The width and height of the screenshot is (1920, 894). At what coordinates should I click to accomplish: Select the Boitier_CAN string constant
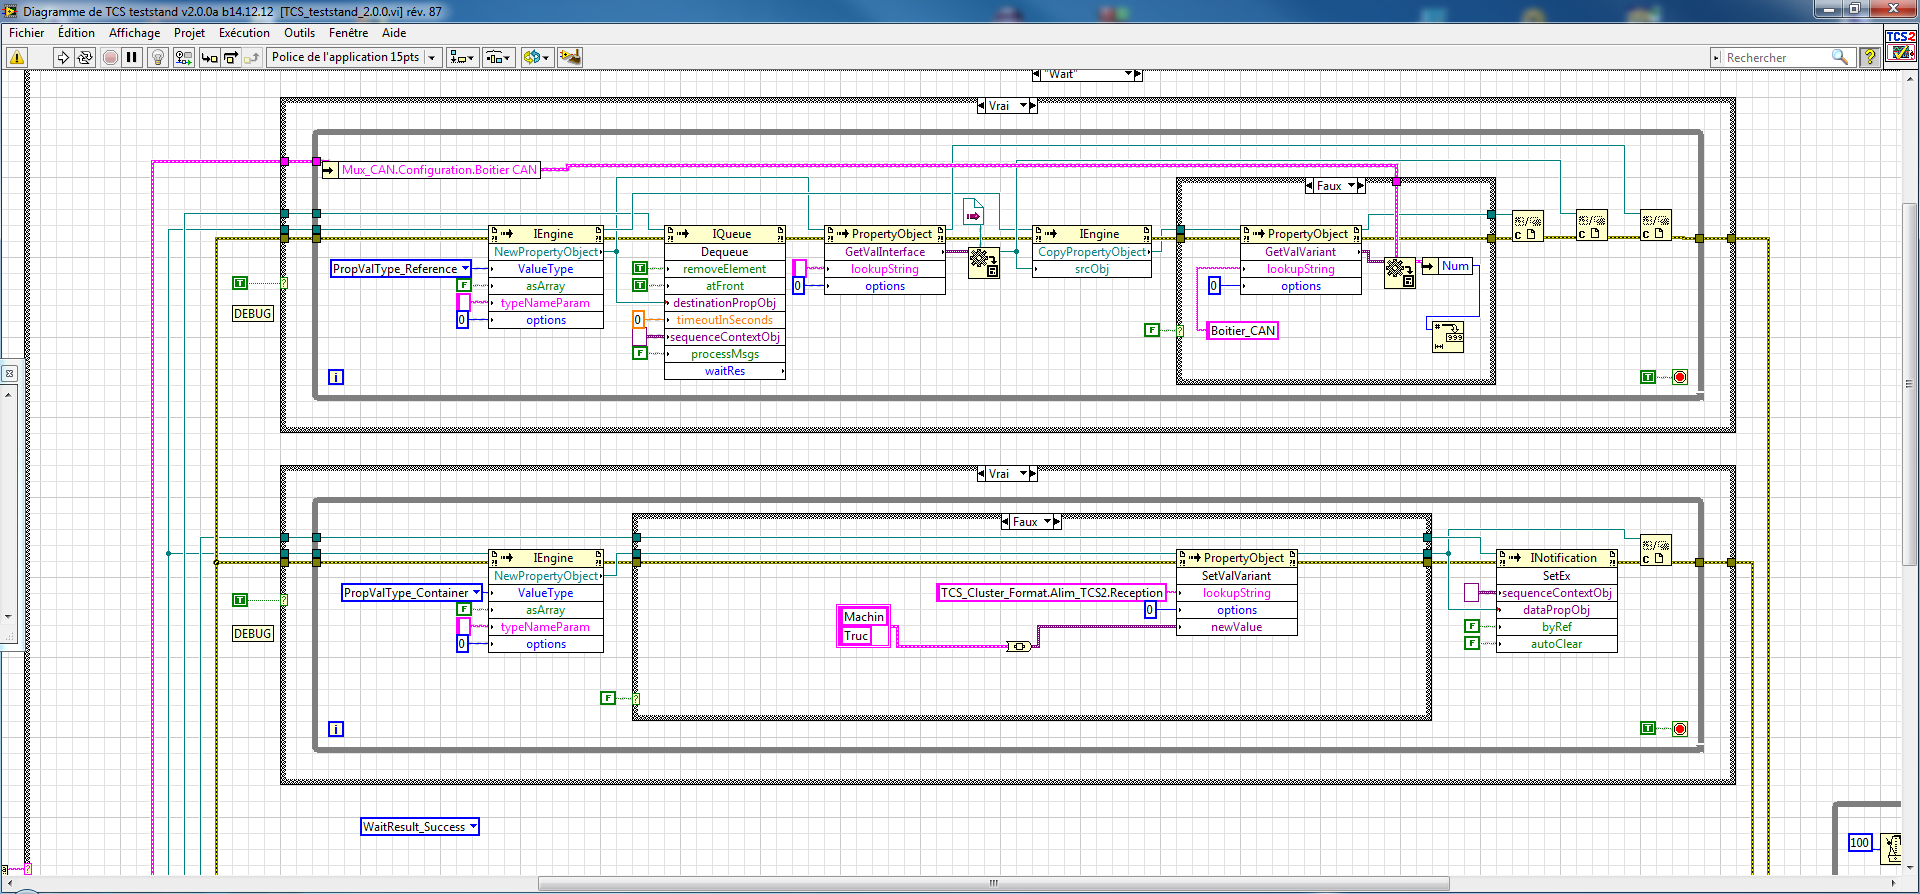click(1242, 330)
